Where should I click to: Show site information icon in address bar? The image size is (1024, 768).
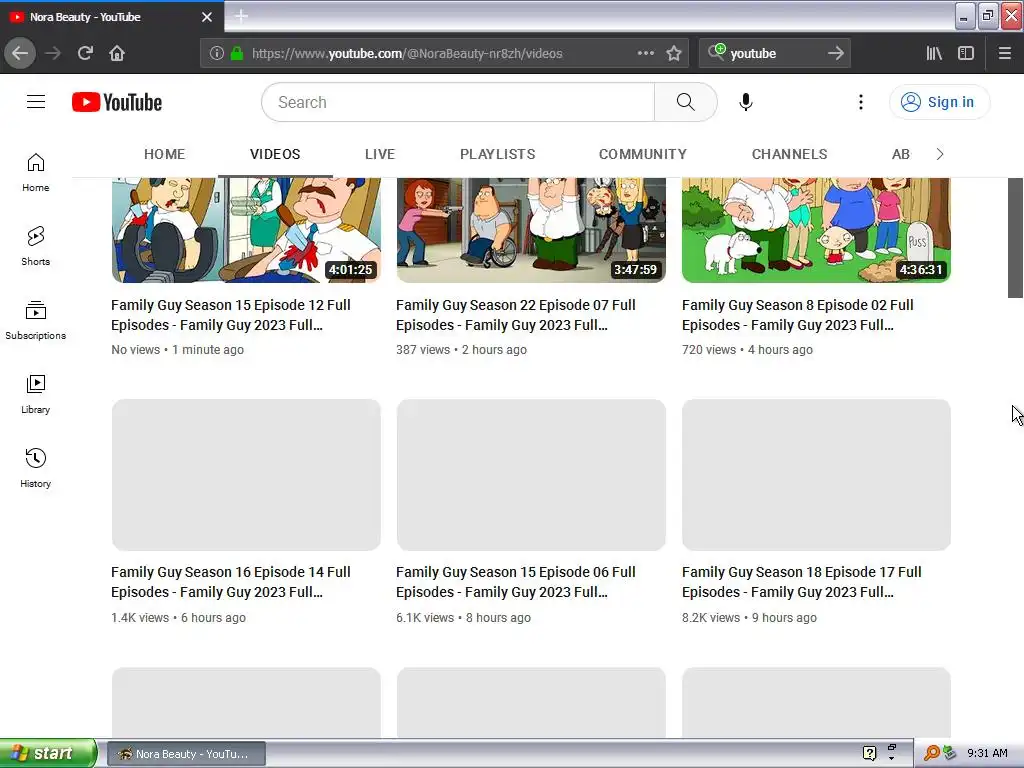click(217, 53)
